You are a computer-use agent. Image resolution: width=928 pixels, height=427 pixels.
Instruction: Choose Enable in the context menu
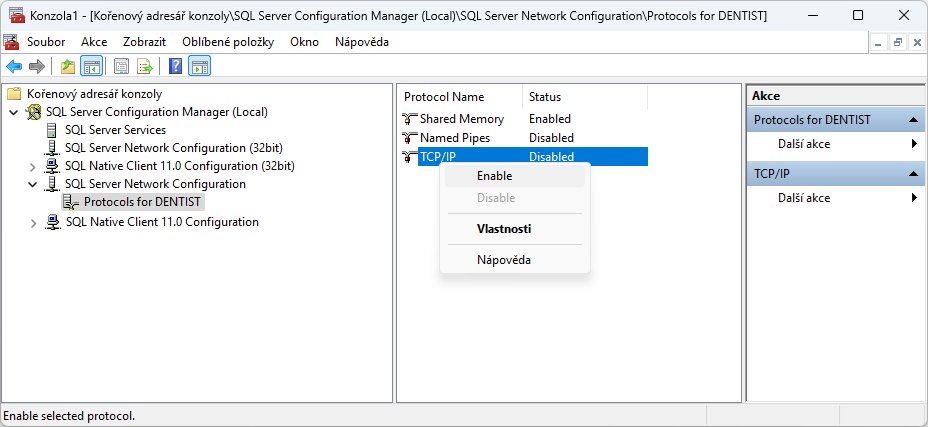[515, 176]
